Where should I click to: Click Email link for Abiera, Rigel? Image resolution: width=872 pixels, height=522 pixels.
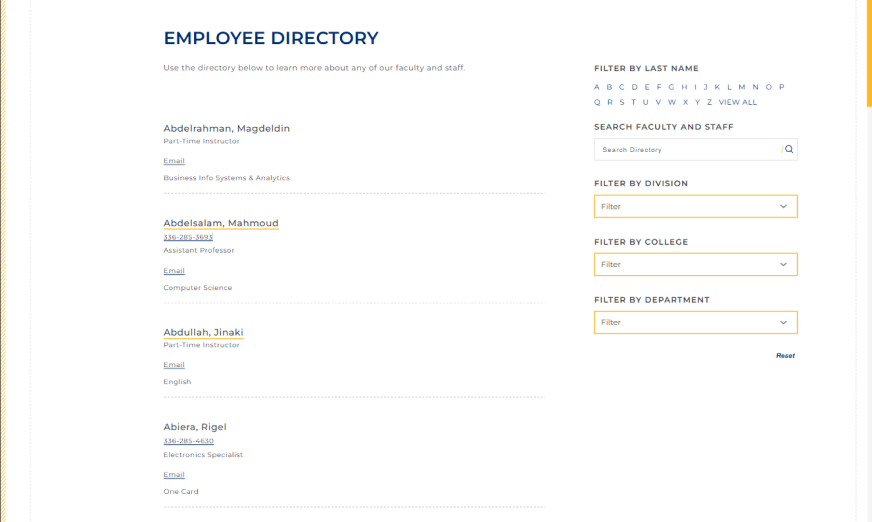coord(174,475)
